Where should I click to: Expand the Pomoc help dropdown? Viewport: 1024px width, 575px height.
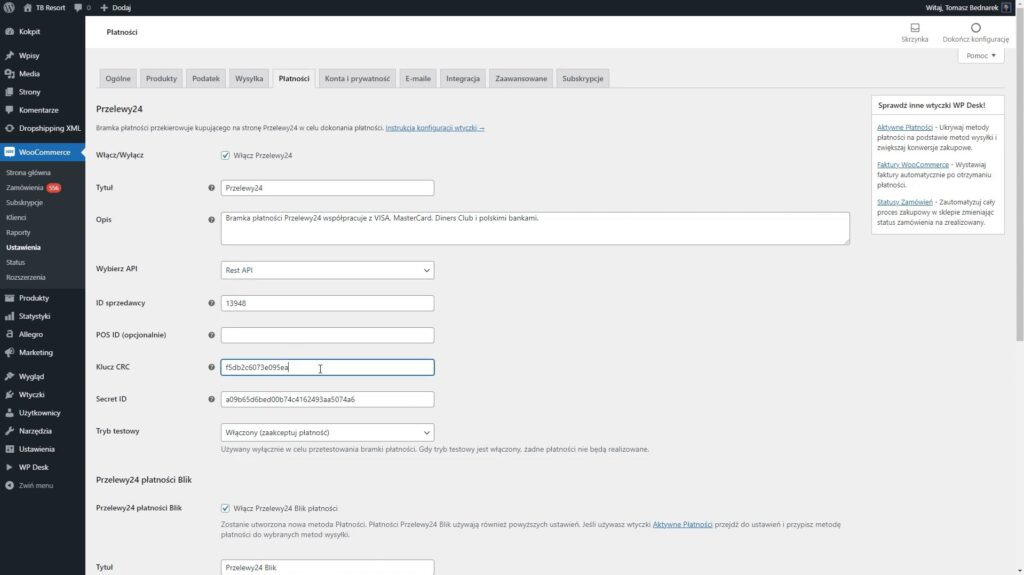[x=981, y=56]
